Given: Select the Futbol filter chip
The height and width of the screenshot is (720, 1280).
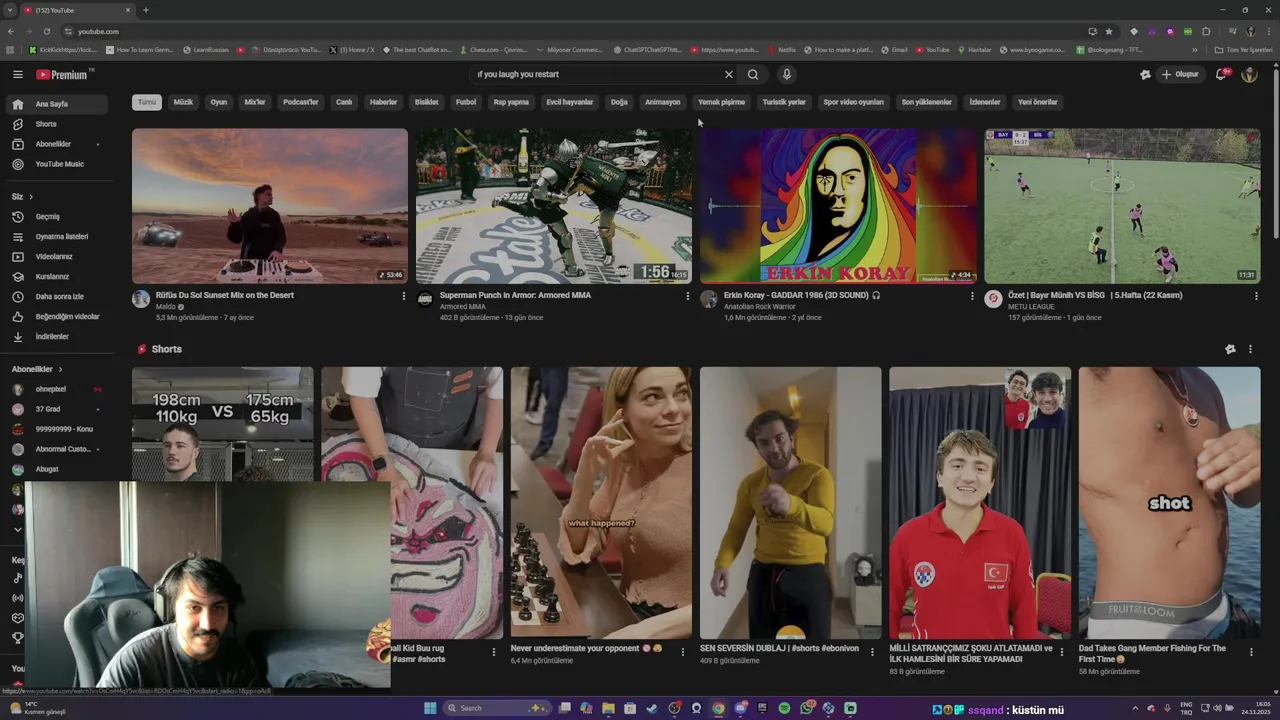Looking at the screenshot, I should (466, 102).
